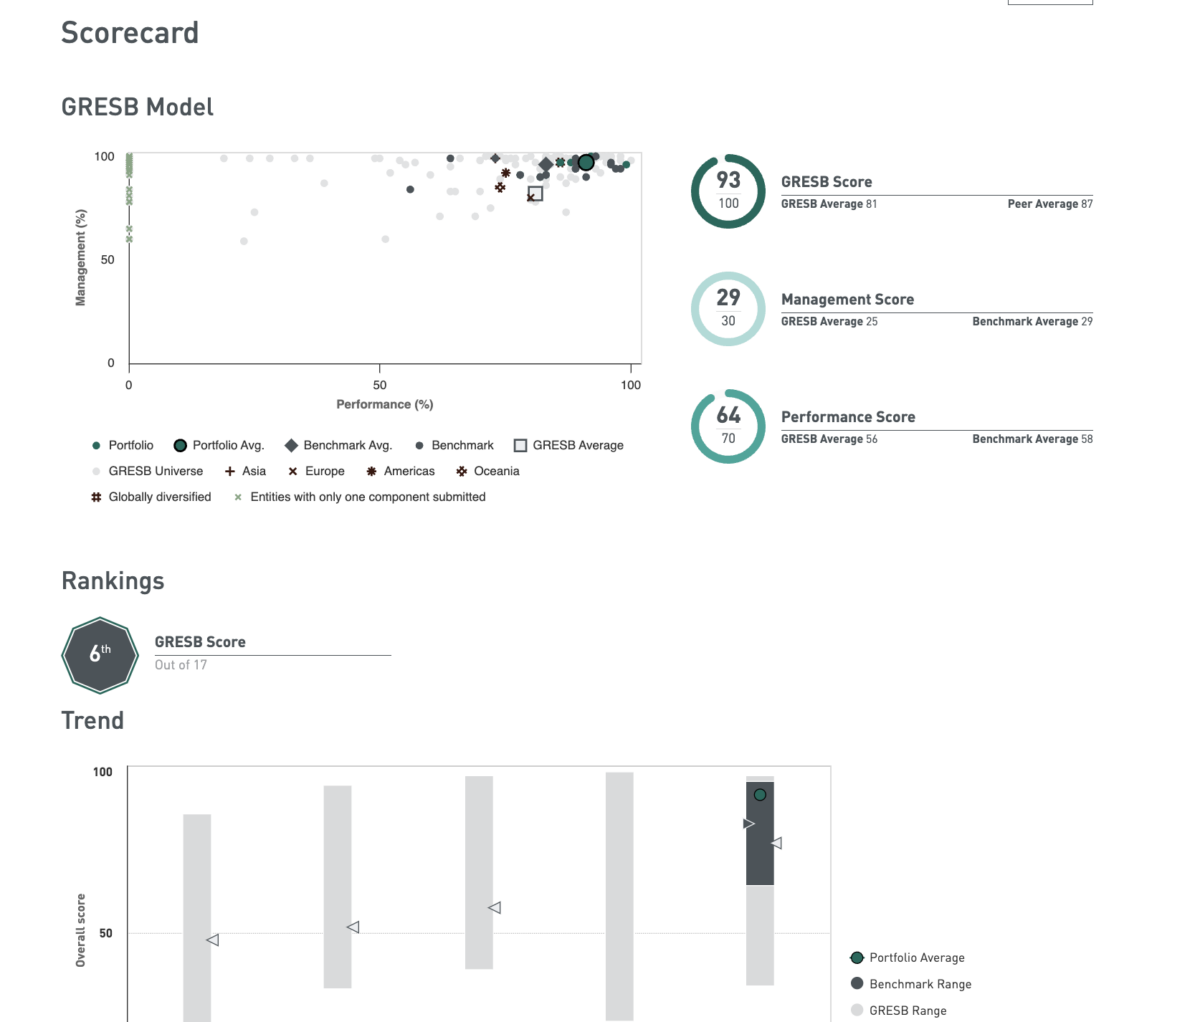1200x1022 pixels.
Task: Toggle the GRESB Universe legend entry
Action: [x=147, y=471]
